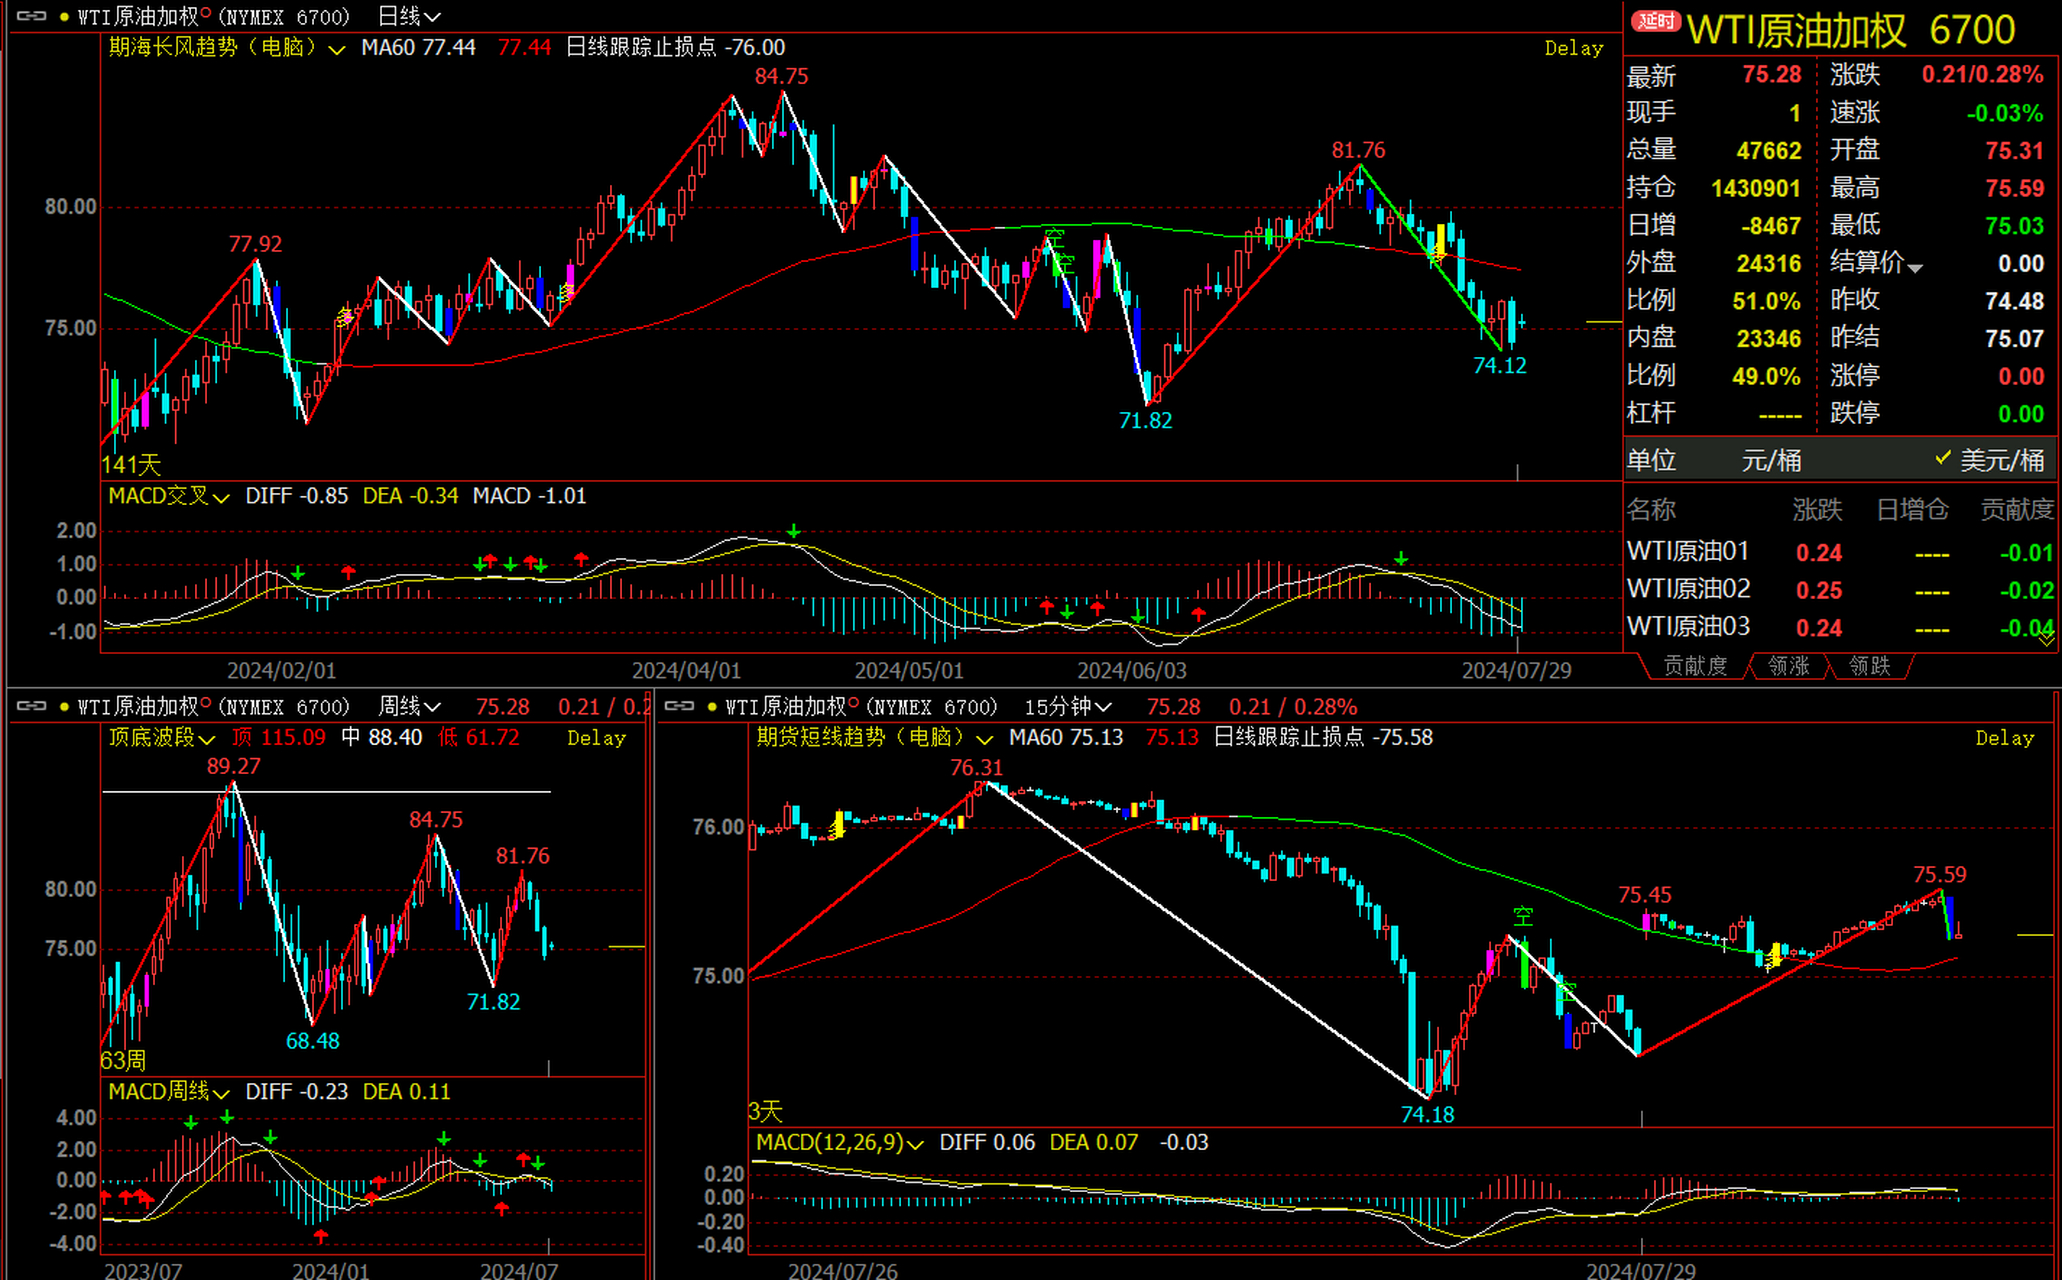Click the 63周 label on the weekly chart

pos(123,1061)
